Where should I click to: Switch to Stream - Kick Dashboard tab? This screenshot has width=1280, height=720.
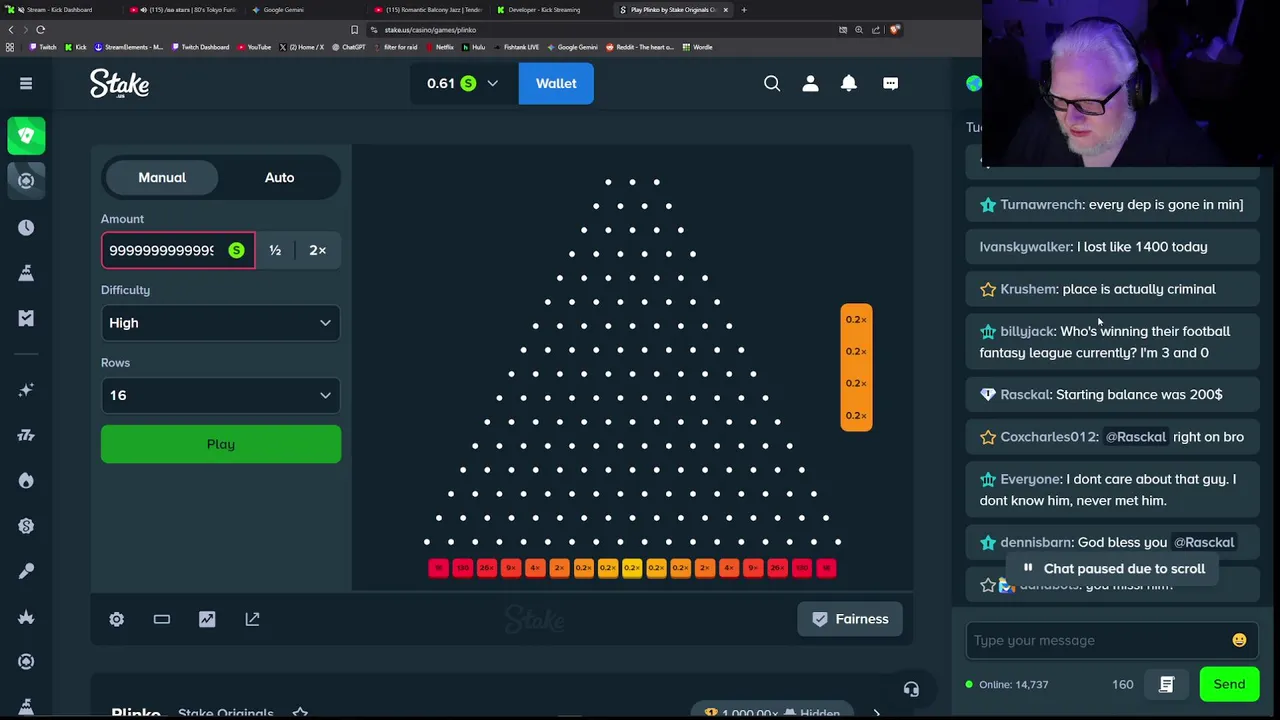(60, 10)
